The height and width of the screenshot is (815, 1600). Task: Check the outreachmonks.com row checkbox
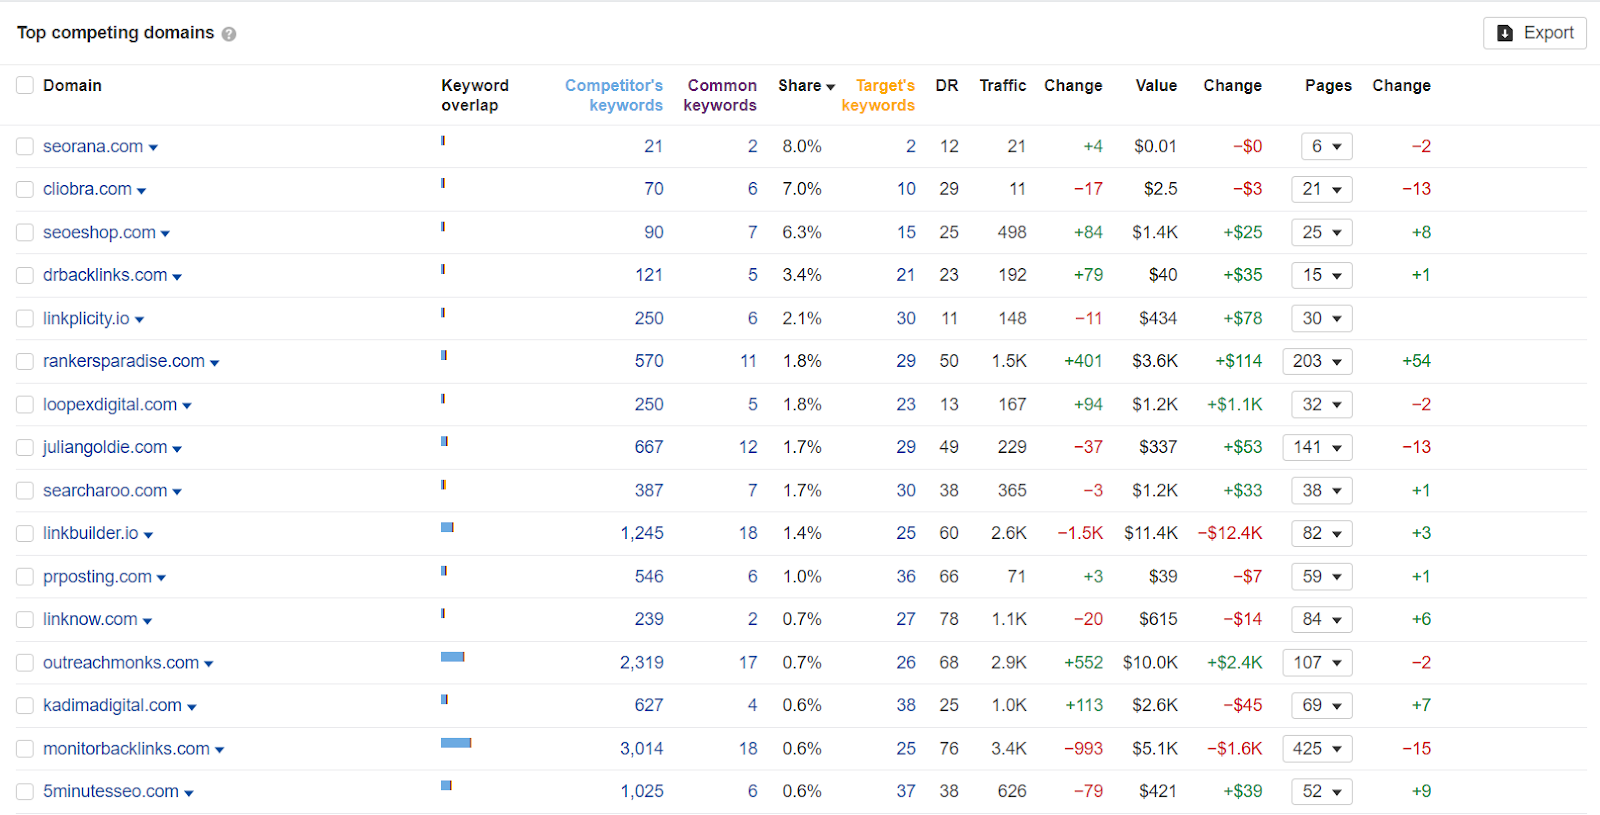click(x=25, y=663)
